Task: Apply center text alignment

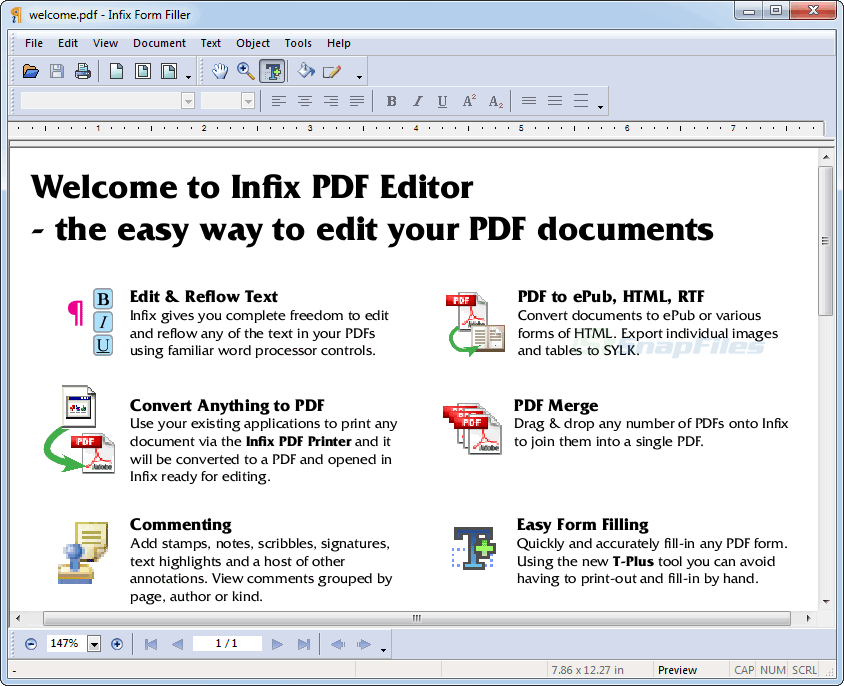Action: click(304, 100)
